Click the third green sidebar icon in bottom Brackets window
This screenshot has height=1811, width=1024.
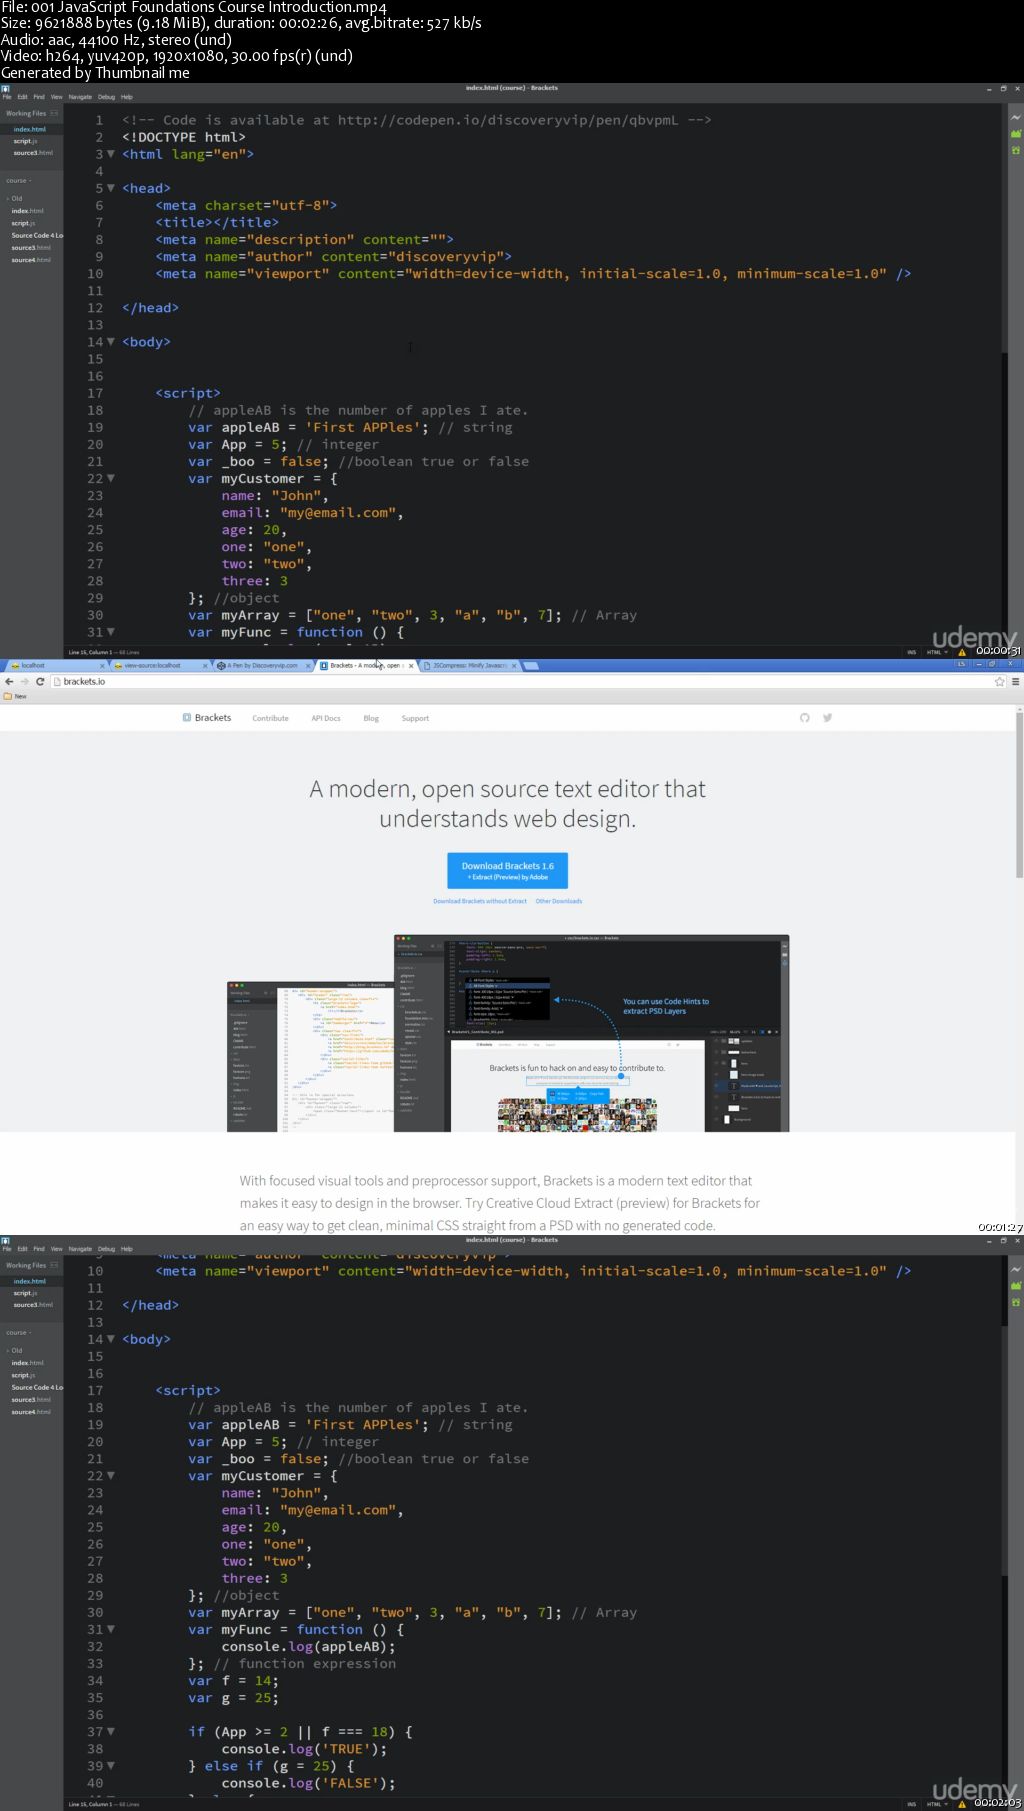tap(1016, 1302)
